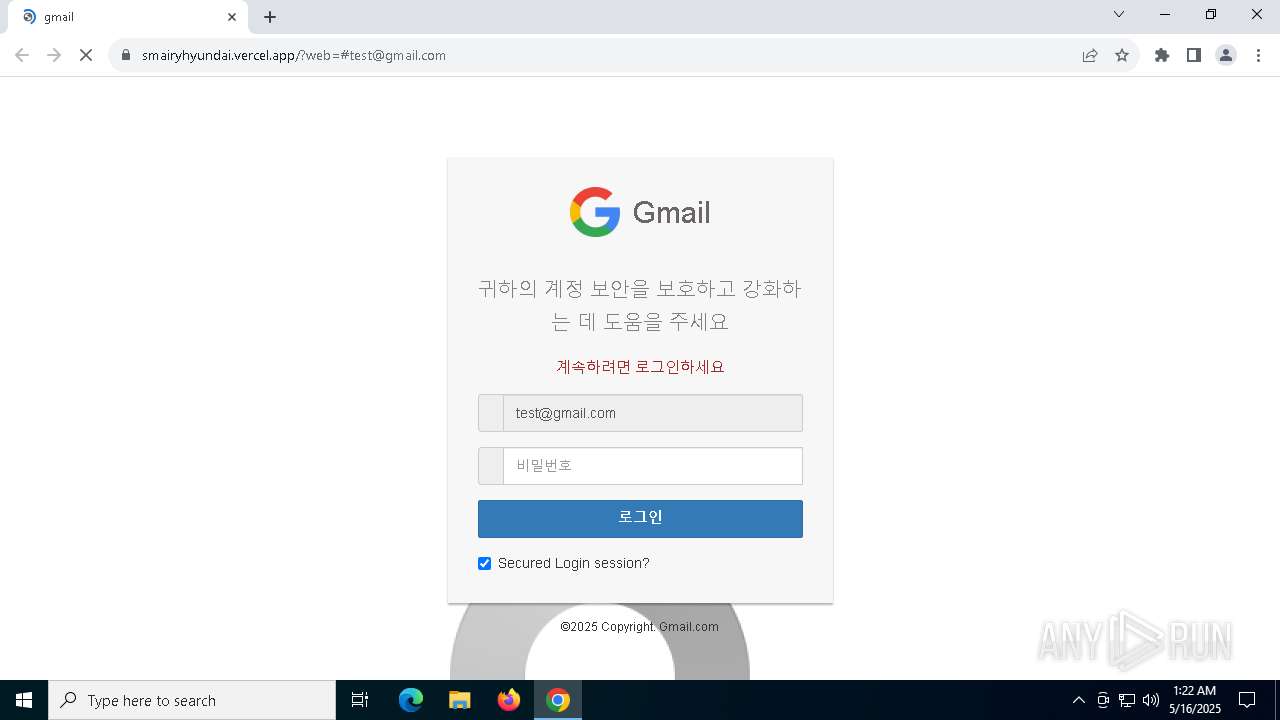Launch Firefox from taskbar
The width and height of the screenshot is (1280, 720).
(x=509, y=700)
